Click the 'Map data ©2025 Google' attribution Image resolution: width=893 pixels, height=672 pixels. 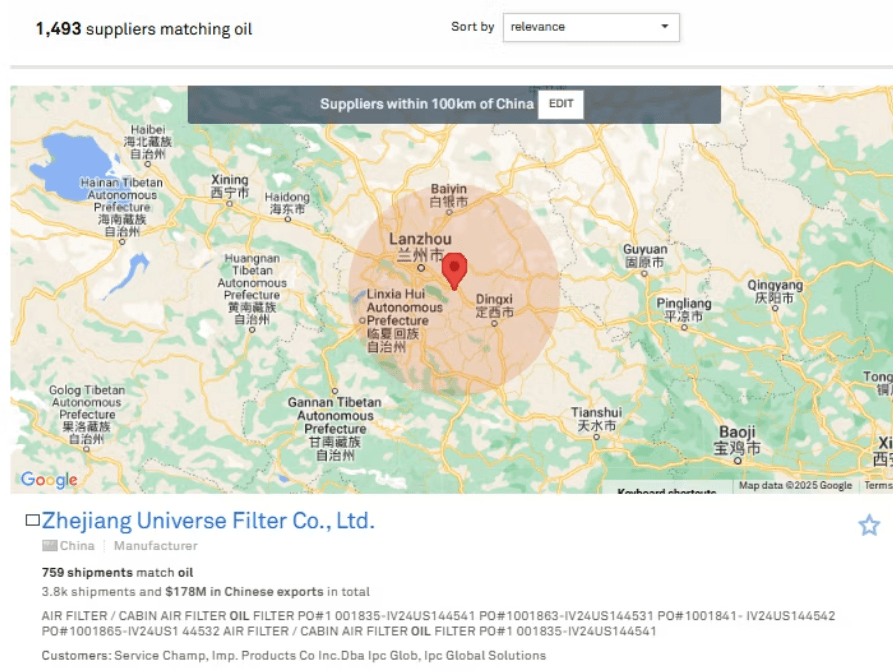(x=795, y=485)
